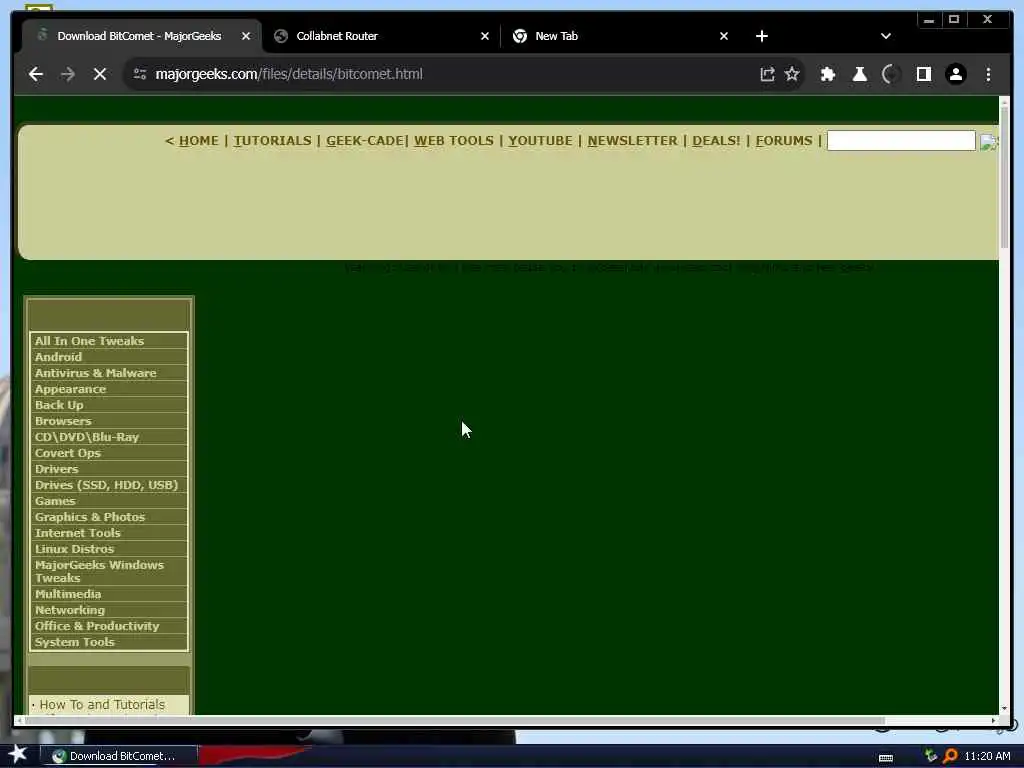
Task: Open the Extensions puzzle icon
Action: pyautogui.click(x=827, y=74)
